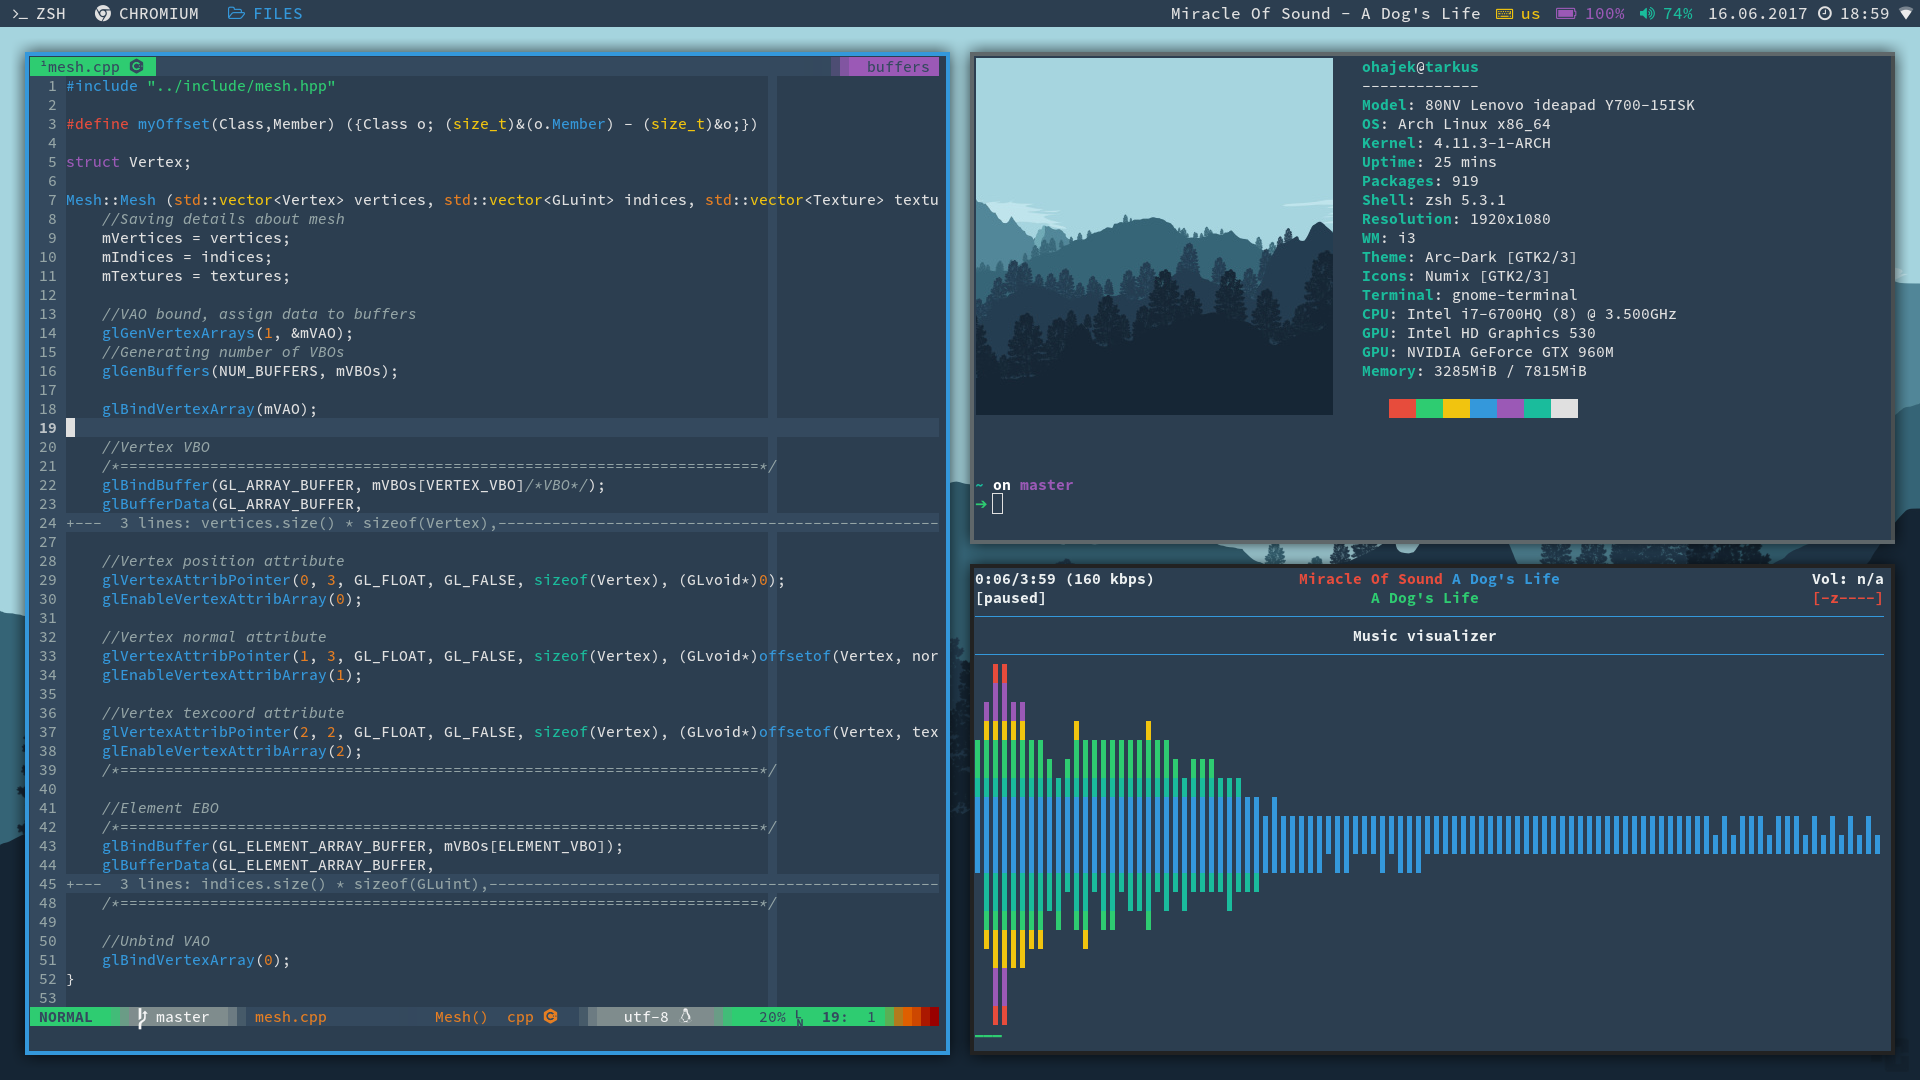Viewport: 1920px width, 1080px height.
Task: Click the keyboard layout icon beside us
Action: coord(1504,14)
